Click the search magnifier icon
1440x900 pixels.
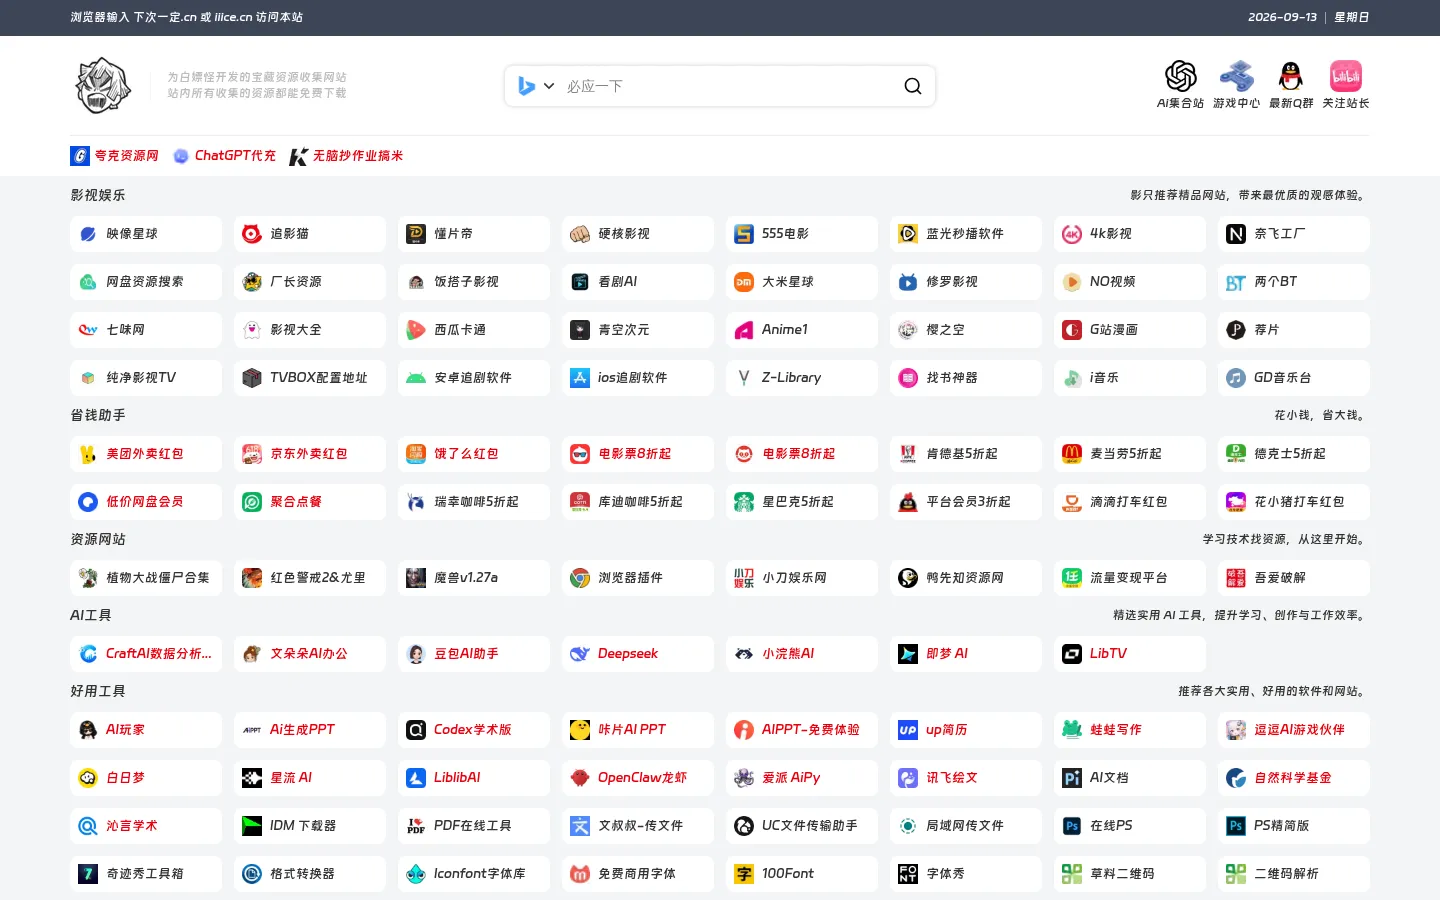(x=913, y=86)
